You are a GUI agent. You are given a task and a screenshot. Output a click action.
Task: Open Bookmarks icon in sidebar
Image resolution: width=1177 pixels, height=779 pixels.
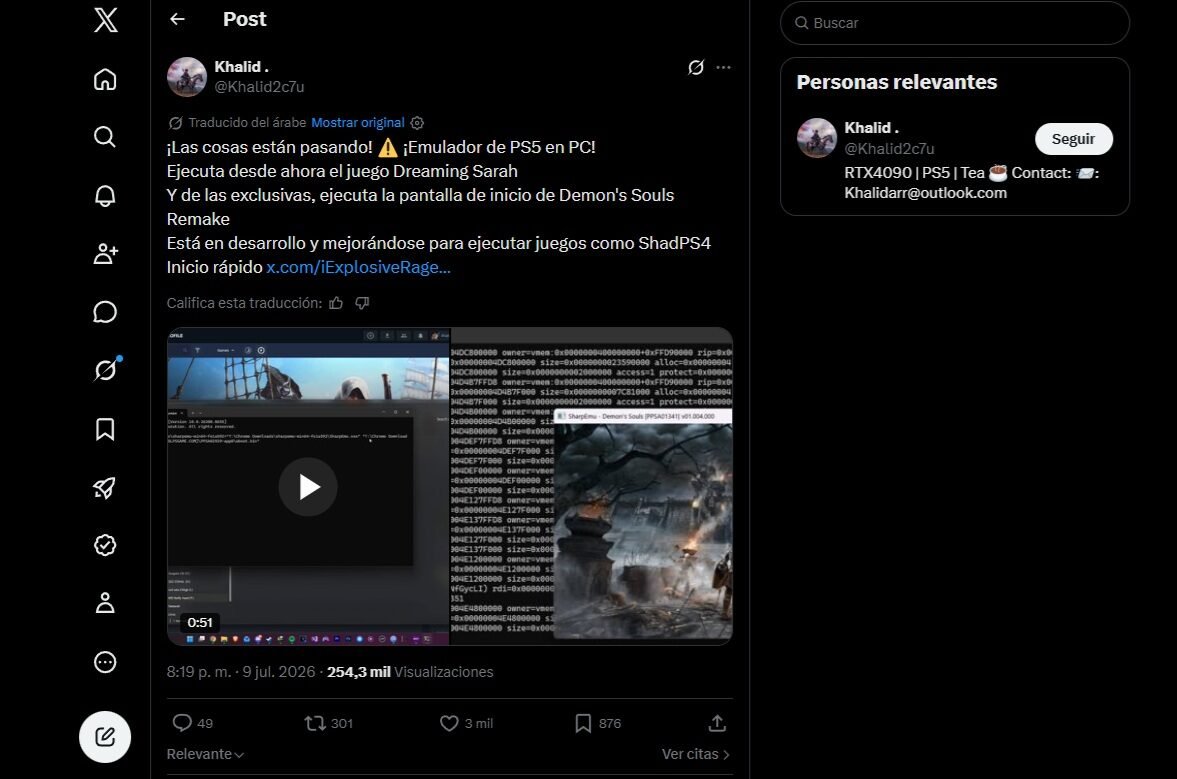(105, 429)
